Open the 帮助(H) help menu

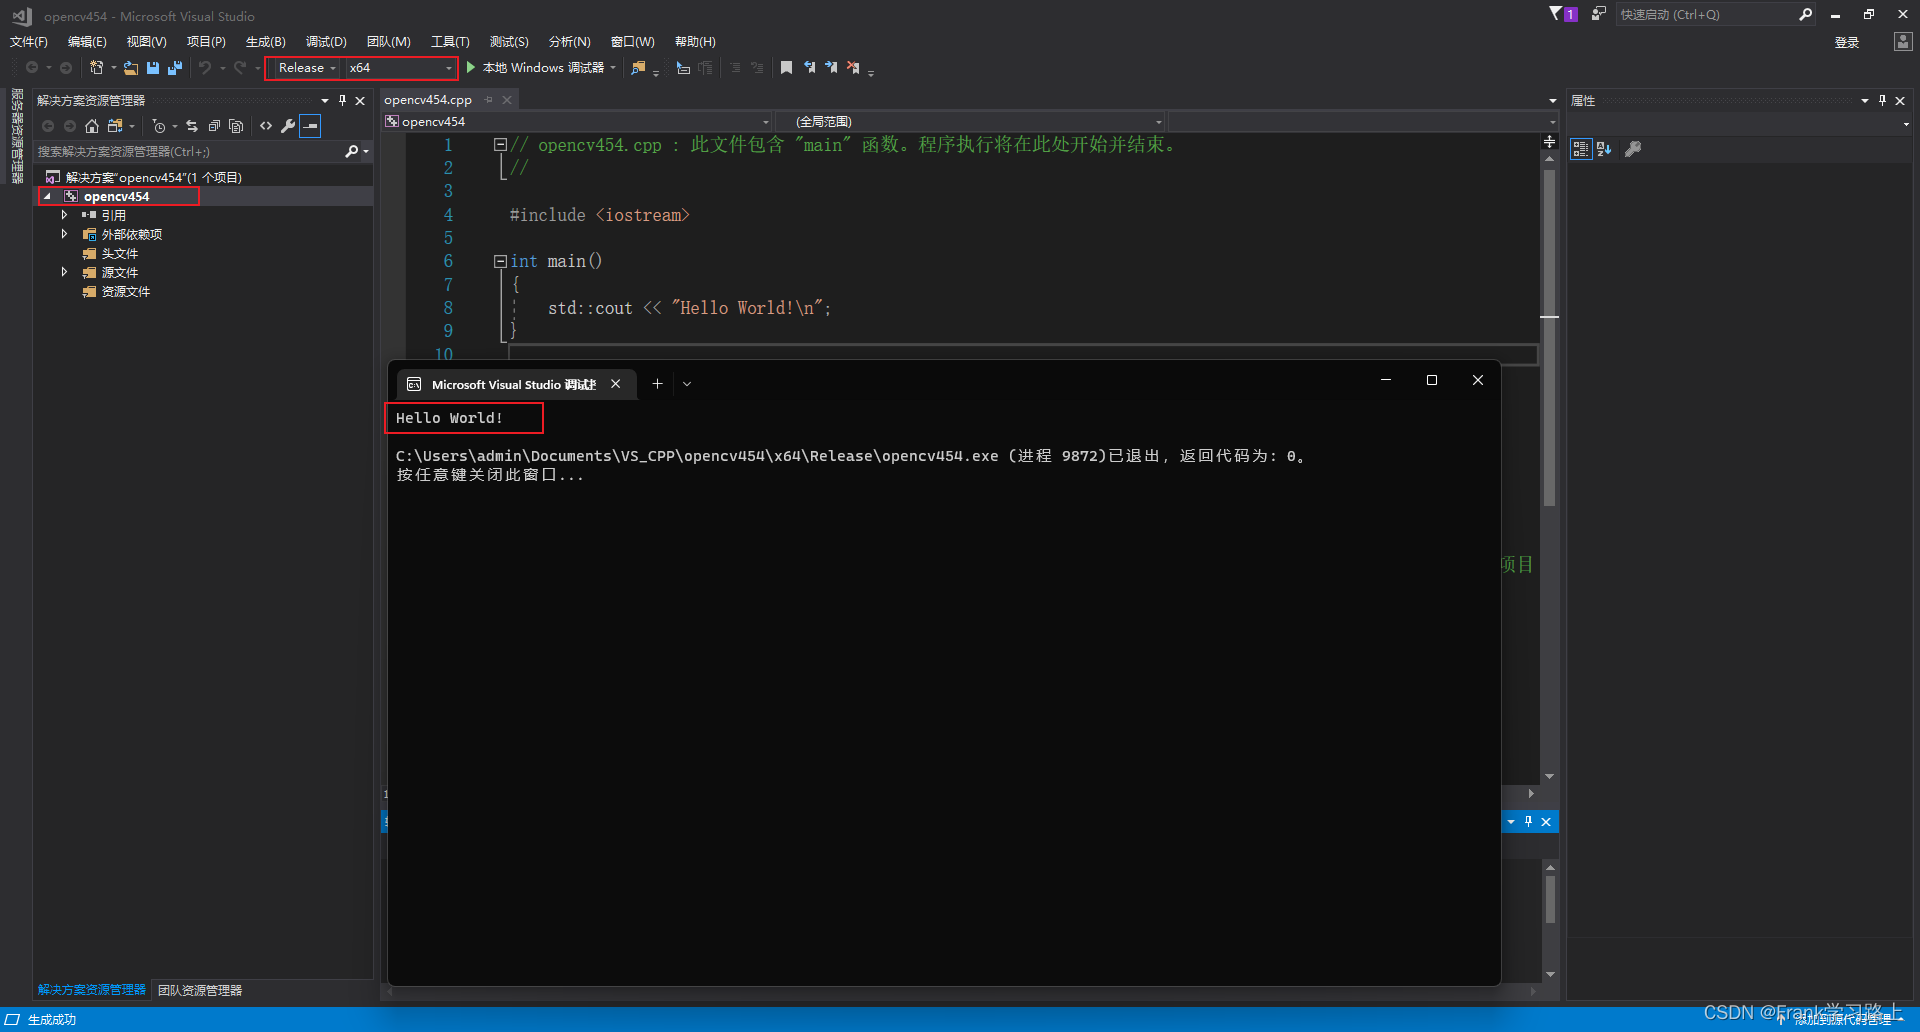(x=695, y=42)
